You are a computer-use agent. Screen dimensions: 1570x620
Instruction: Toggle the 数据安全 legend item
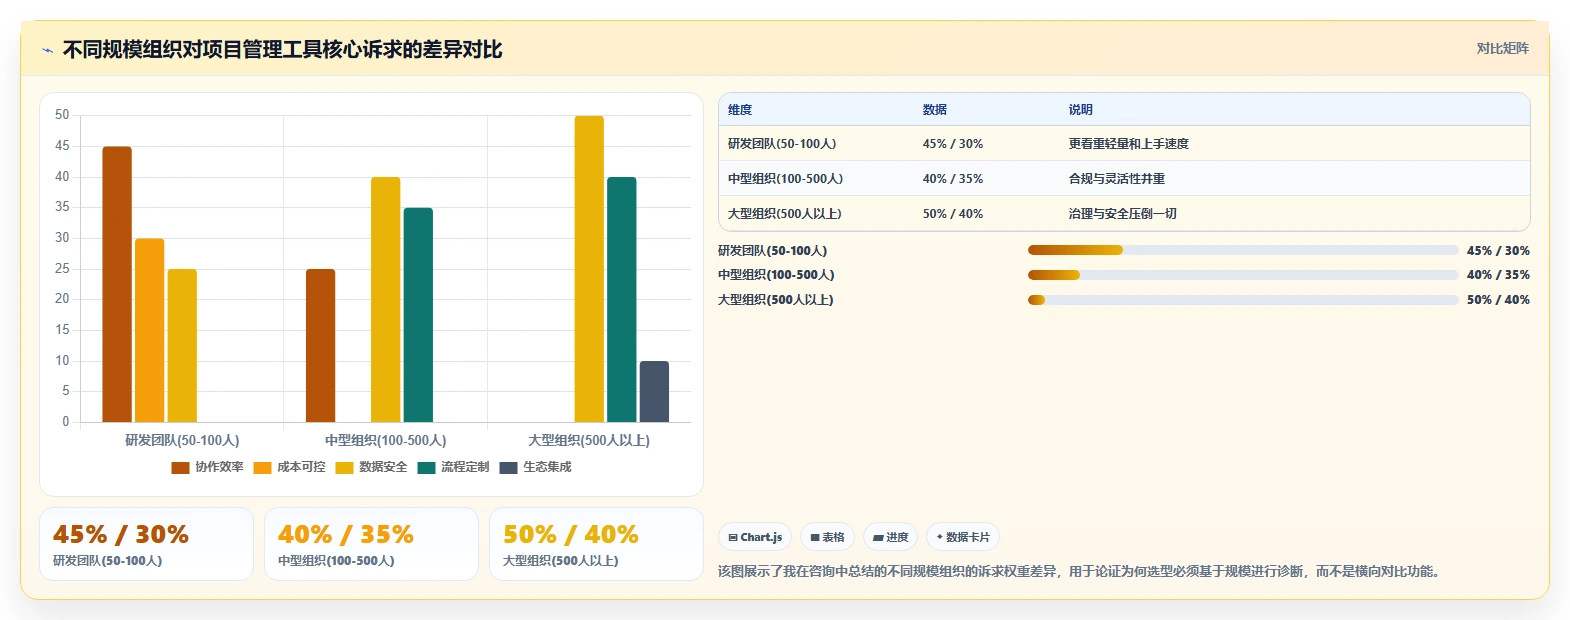[371, 467]
